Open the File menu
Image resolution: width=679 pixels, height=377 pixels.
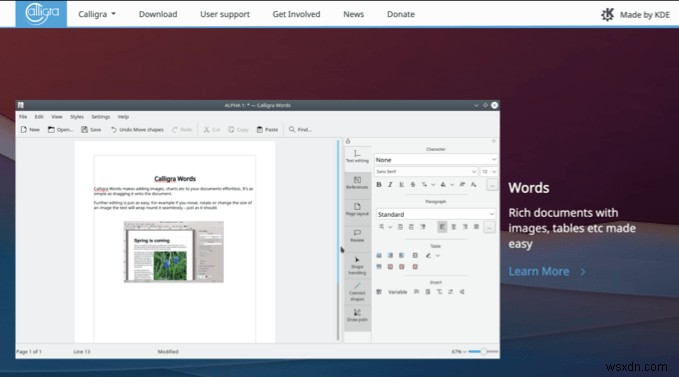[x=23, y=117]
